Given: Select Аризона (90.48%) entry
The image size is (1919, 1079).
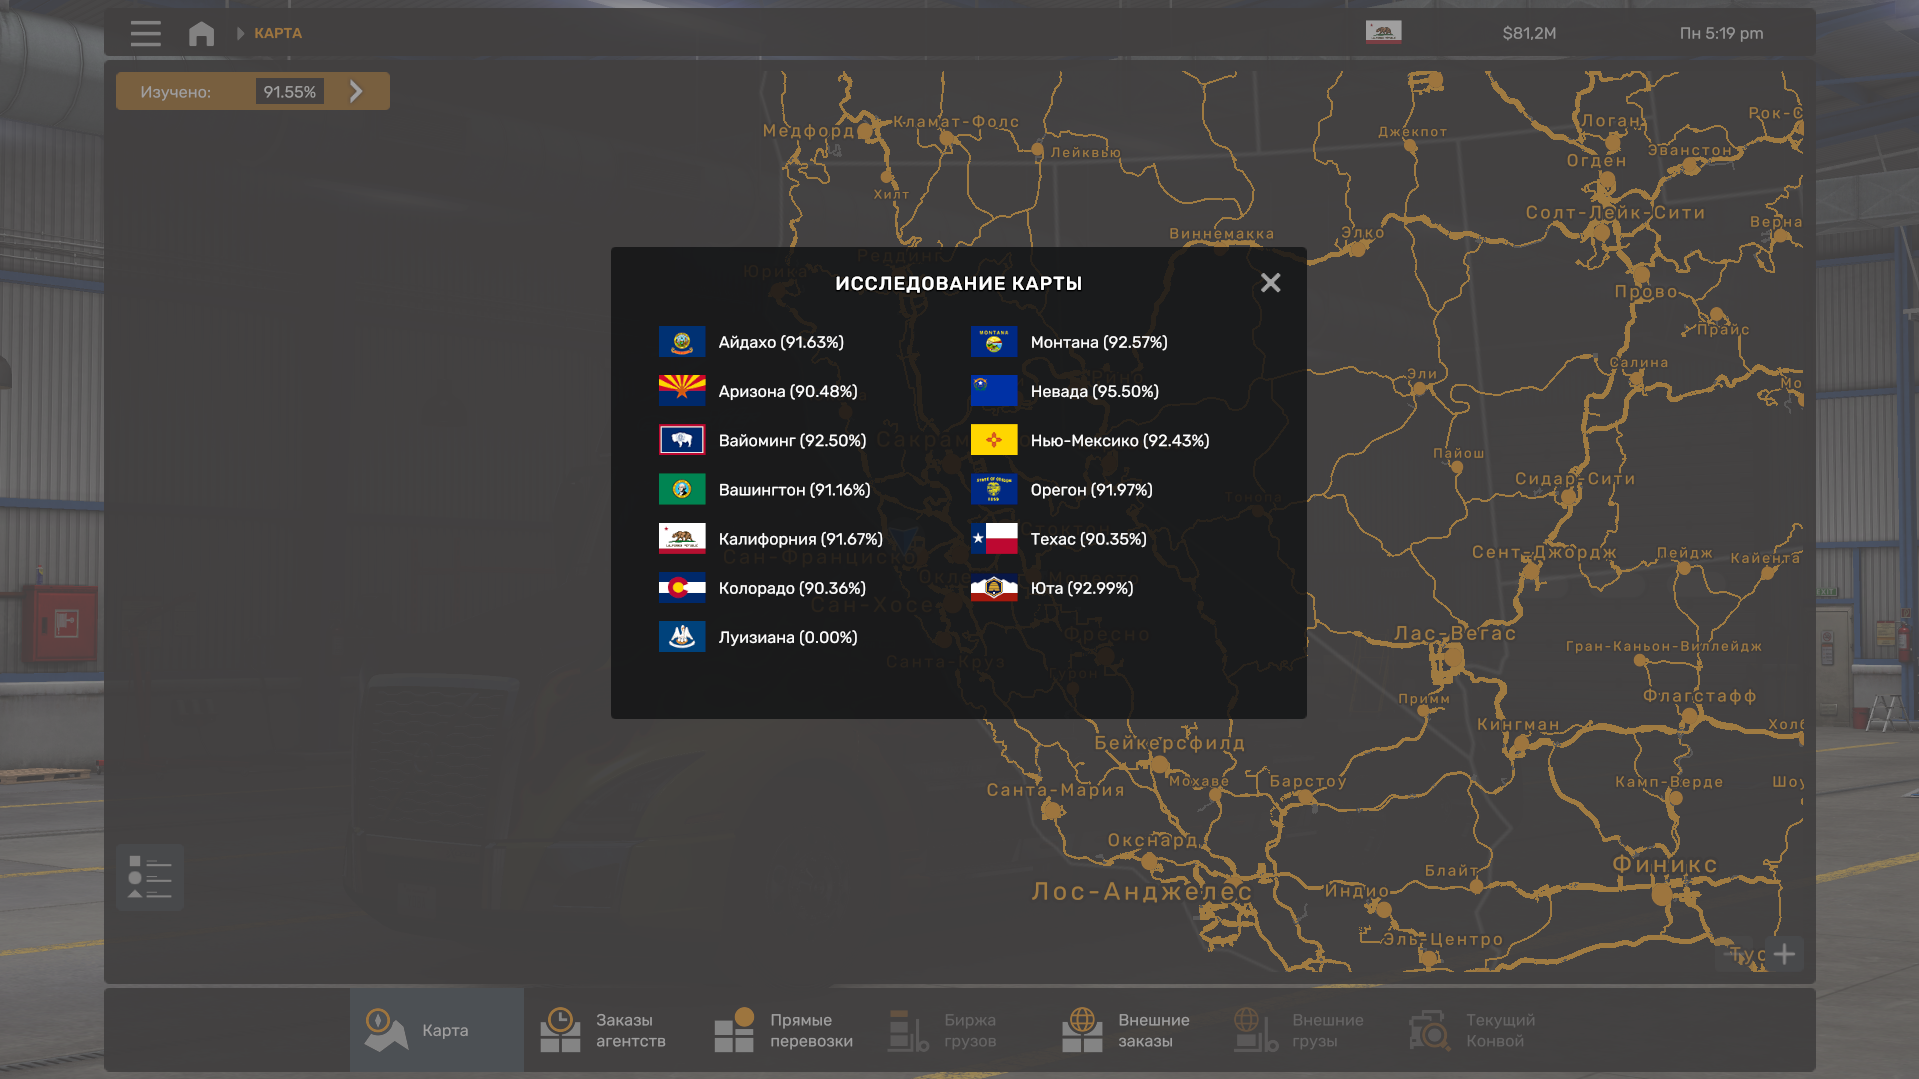Looking at the screenshot, I should pyautogui.click(x=788, y=391).
